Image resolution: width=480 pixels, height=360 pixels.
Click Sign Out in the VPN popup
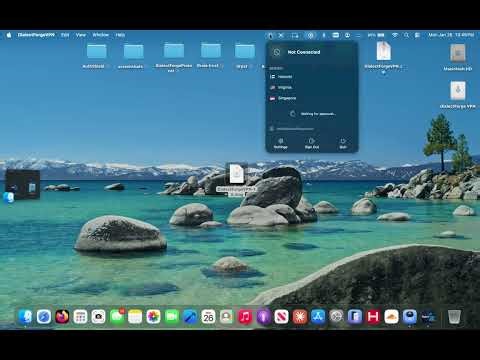(x=312, y=143)
